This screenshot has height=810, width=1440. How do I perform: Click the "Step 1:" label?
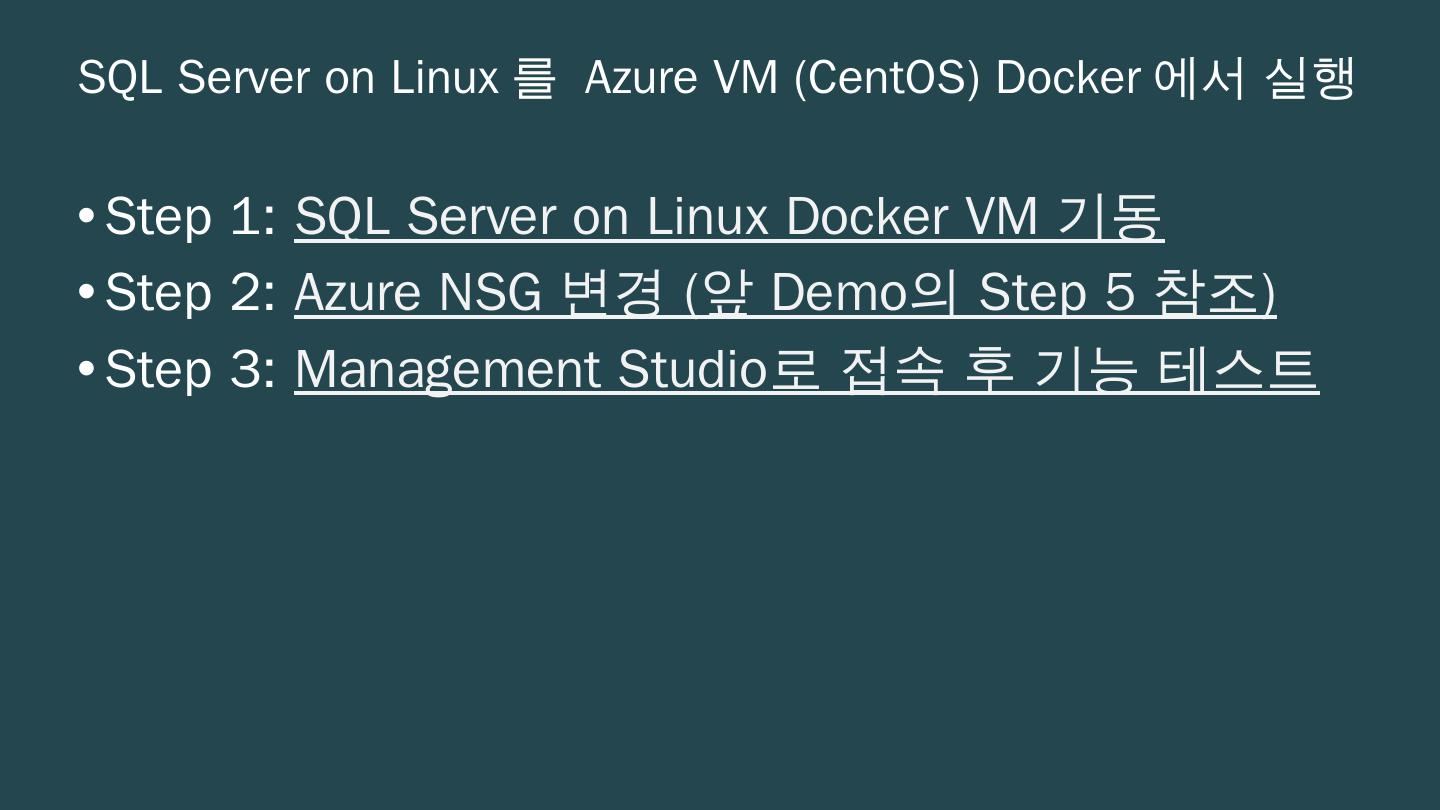[x=190, y=216]
